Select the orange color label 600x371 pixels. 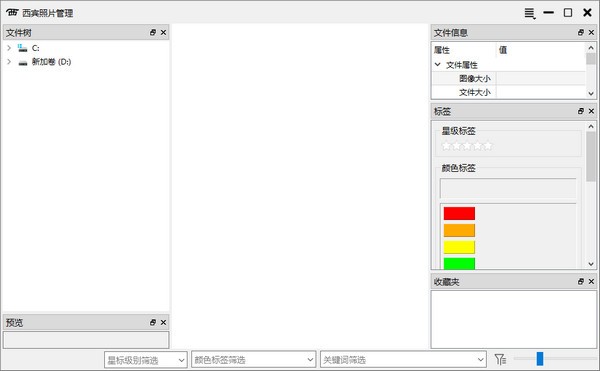(x=459, y=230)
